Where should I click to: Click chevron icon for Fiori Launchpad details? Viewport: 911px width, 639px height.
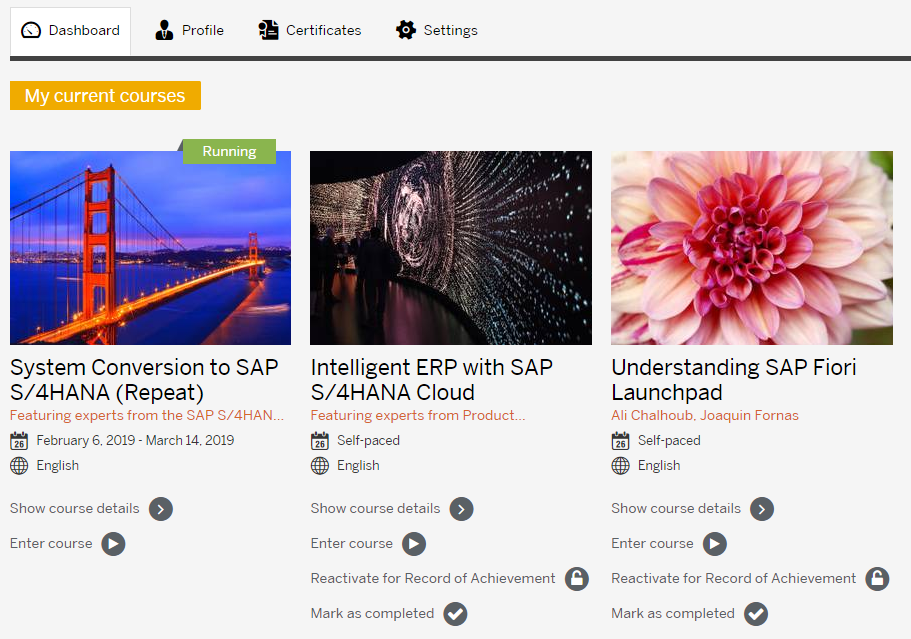pos(762,509)
